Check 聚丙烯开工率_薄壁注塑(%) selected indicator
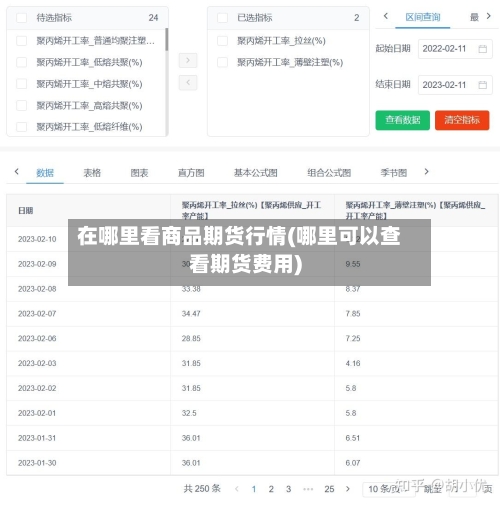500x506 pixels. [222, 62]
